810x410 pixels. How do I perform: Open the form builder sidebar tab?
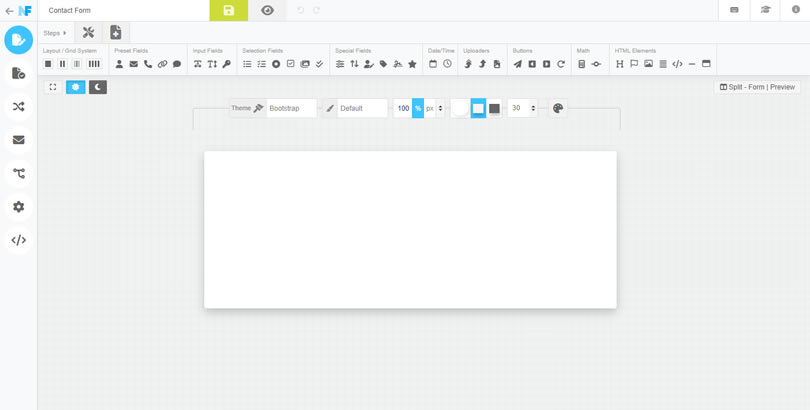pyautogui.click(x=19, y=40)
